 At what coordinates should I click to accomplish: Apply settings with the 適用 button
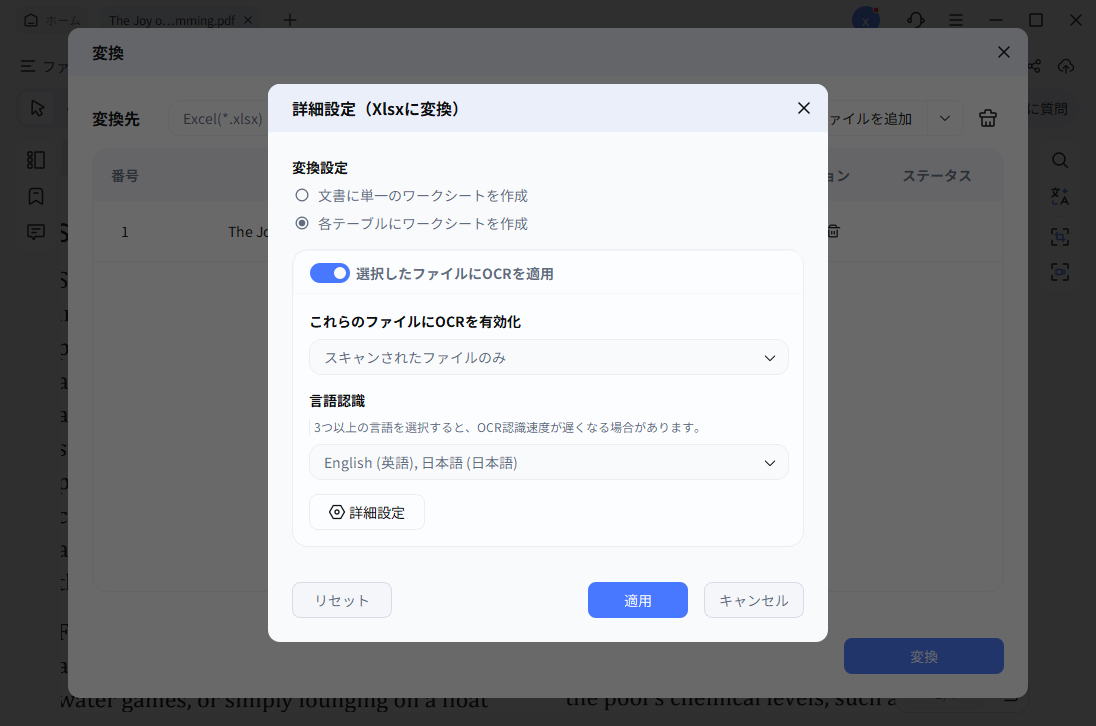(x=637, y=600)
